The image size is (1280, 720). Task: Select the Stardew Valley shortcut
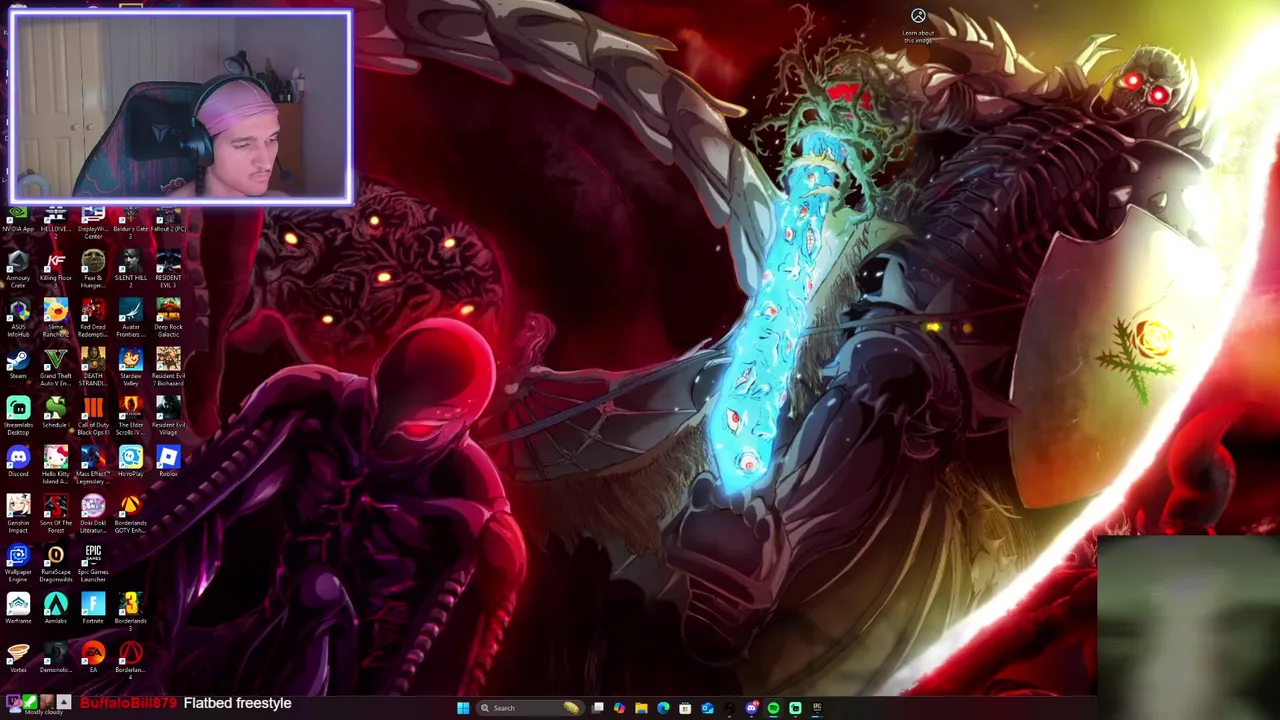(x=130, y=366)
